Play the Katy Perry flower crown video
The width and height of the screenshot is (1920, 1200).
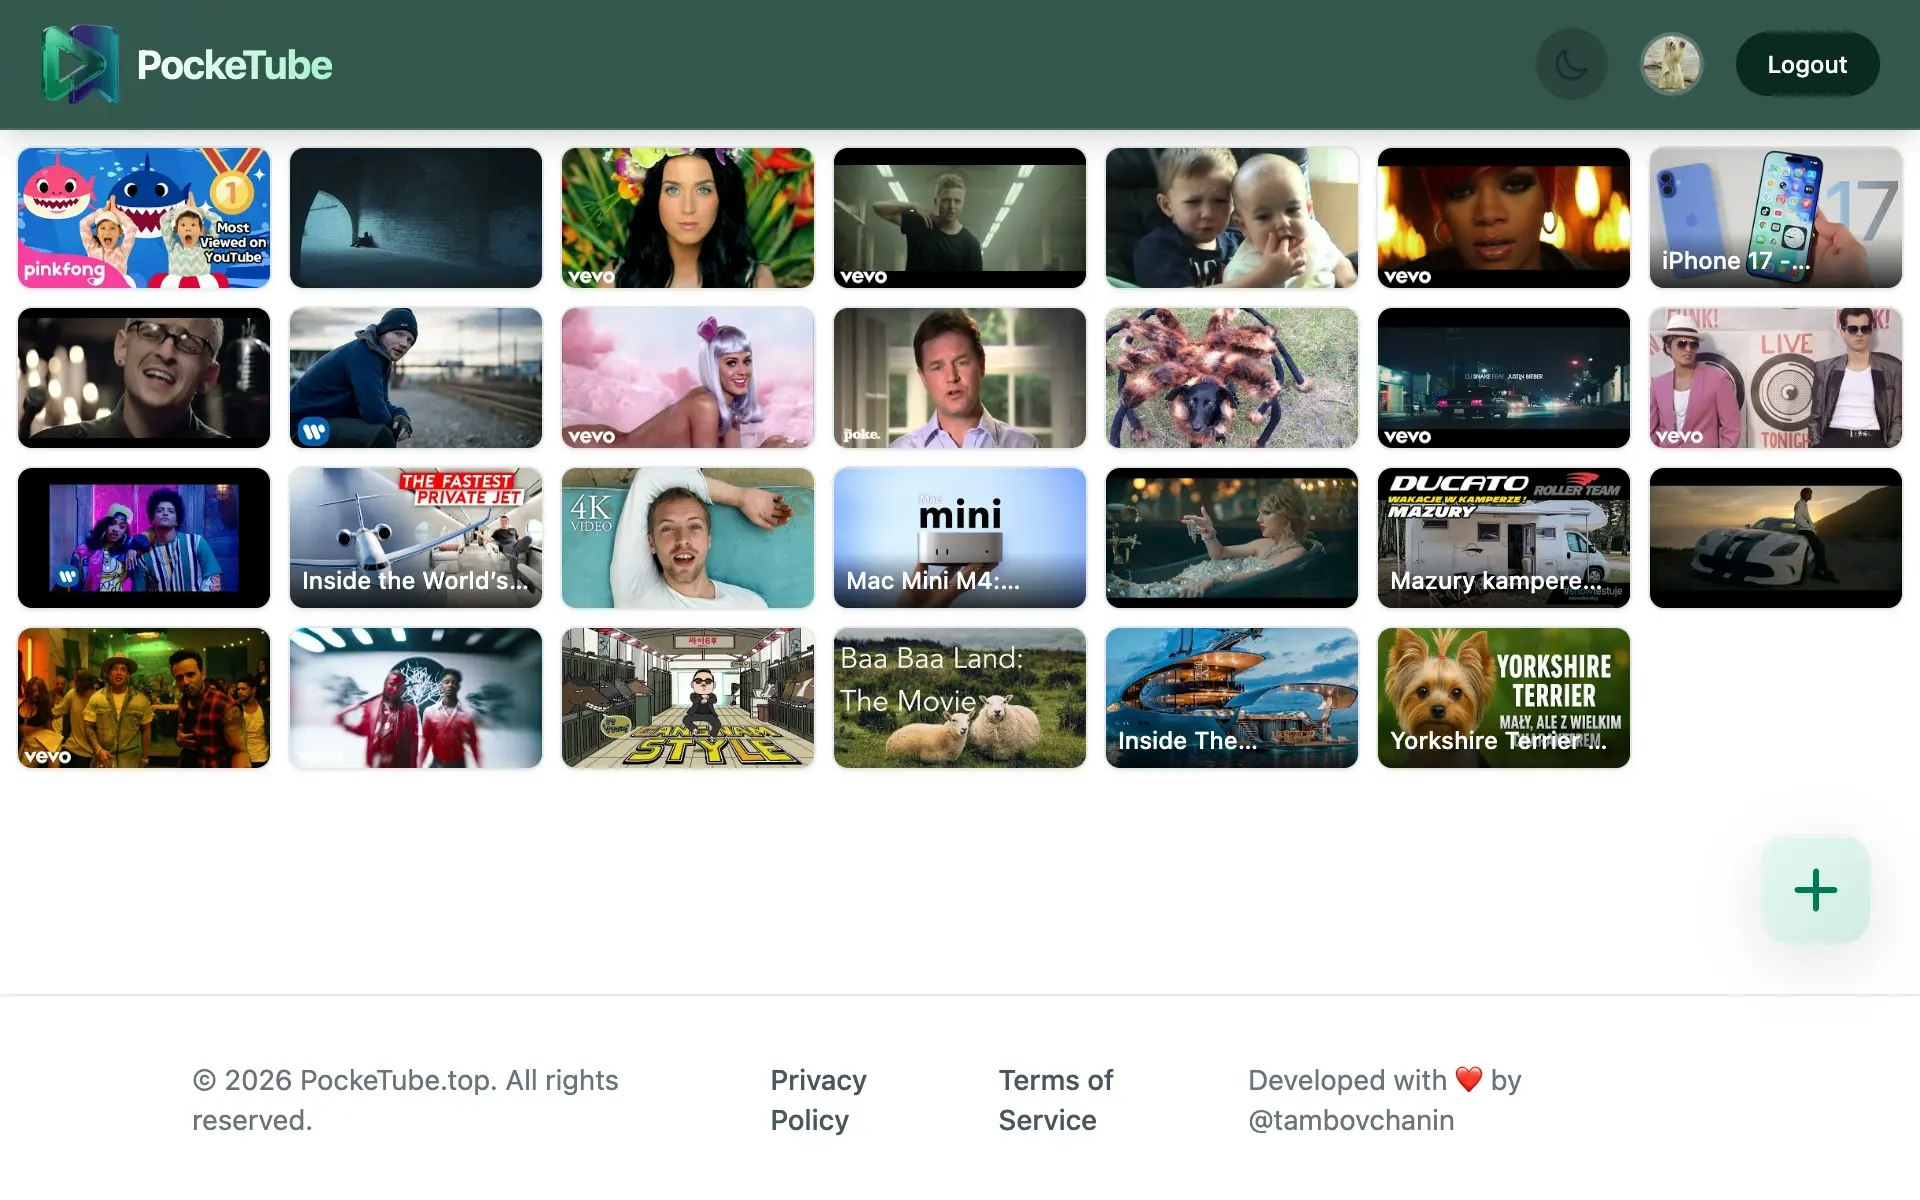click(x=688, y=217)
